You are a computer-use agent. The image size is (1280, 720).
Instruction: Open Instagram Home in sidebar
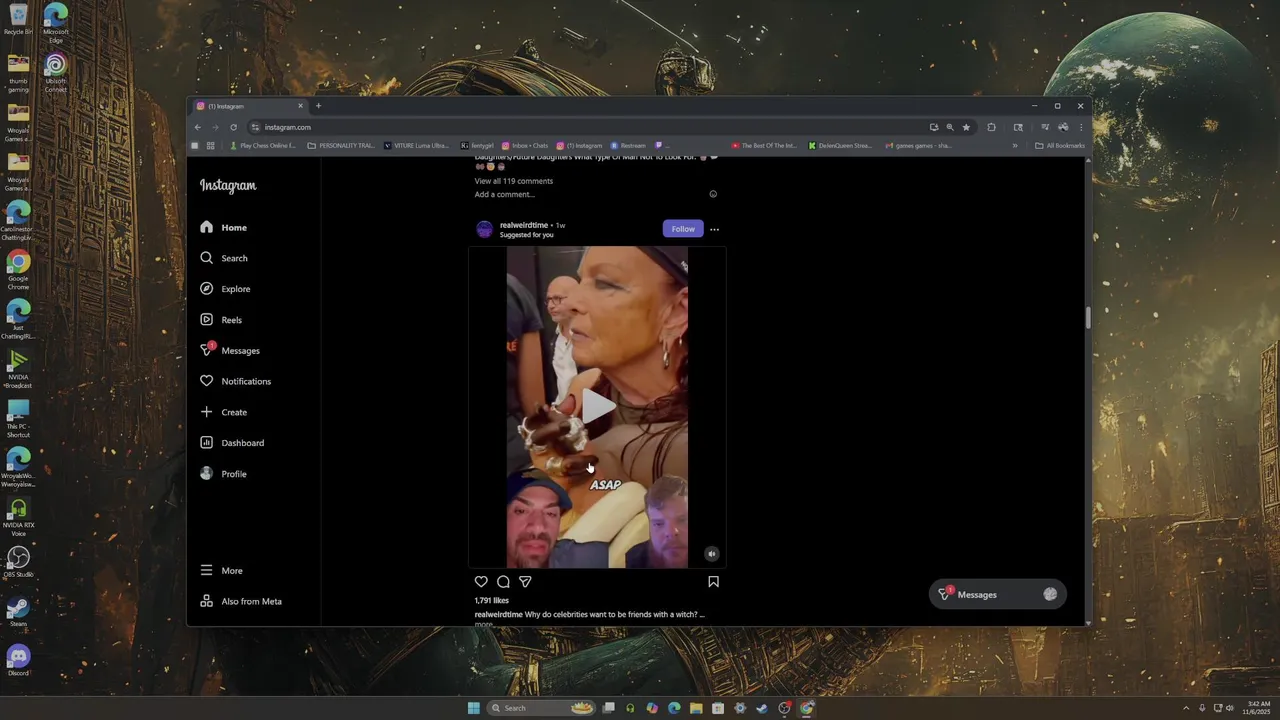point(224,228)
